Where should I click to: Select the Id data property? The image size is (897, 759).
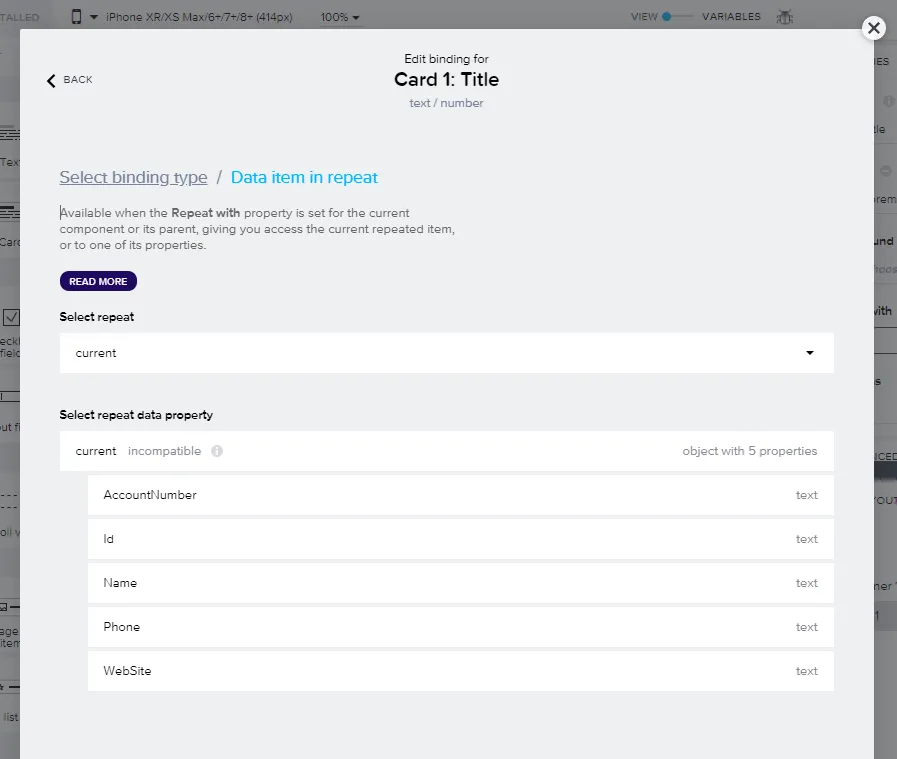click(460, 539)
